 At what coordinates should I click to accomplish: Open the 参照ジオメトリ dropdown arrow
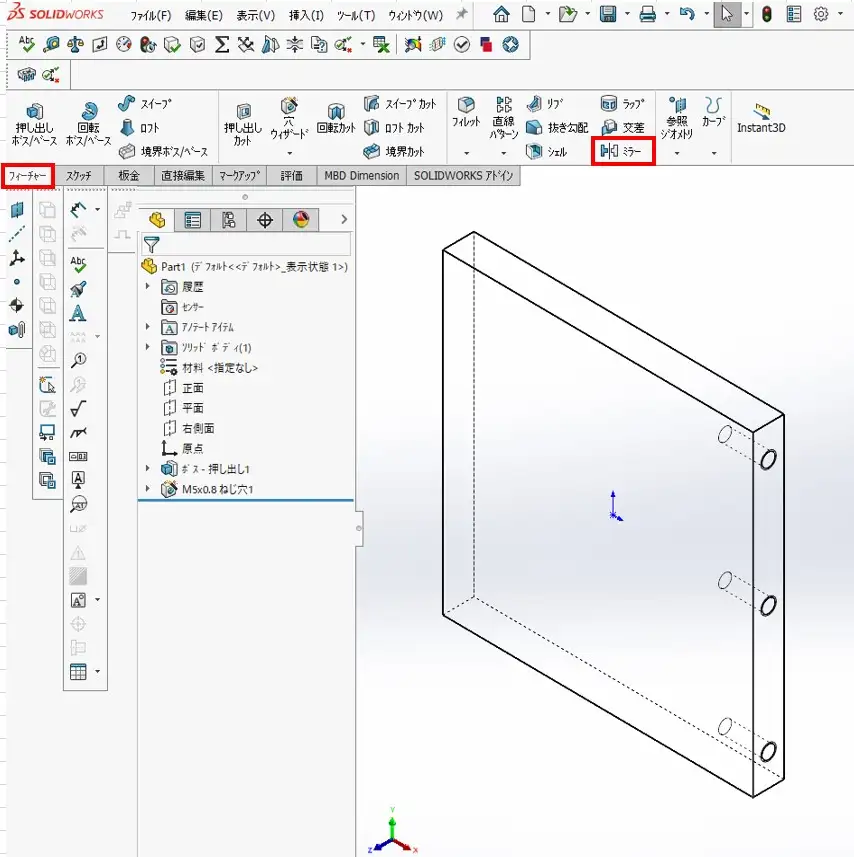[677, 153]
